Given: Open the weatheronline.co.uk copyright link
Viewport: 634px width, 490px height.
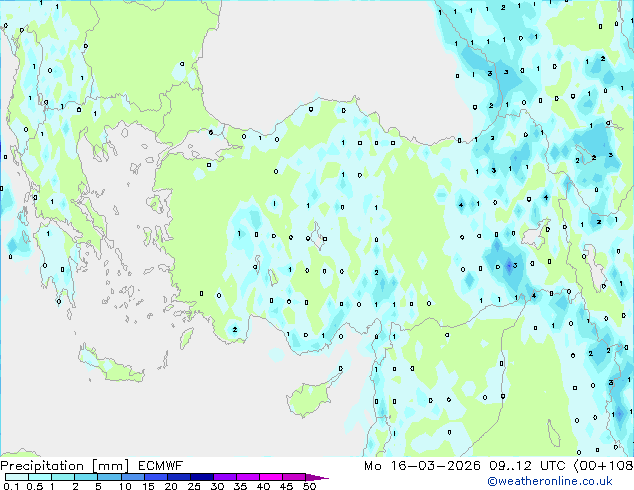Looking at the screenshot, I should tap(550, 481).
